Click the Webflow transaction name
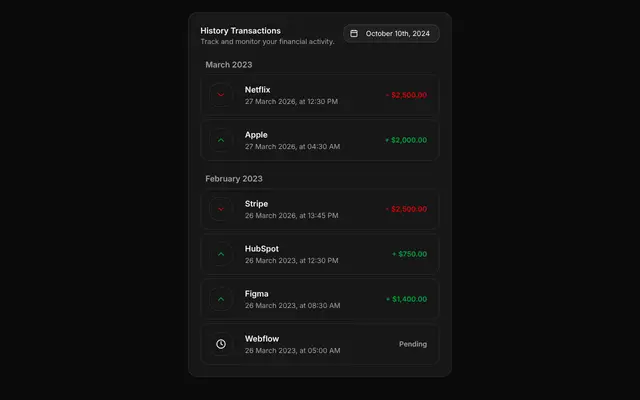The height and width of the screenshot is (400, 640). (x=262, y=339)
